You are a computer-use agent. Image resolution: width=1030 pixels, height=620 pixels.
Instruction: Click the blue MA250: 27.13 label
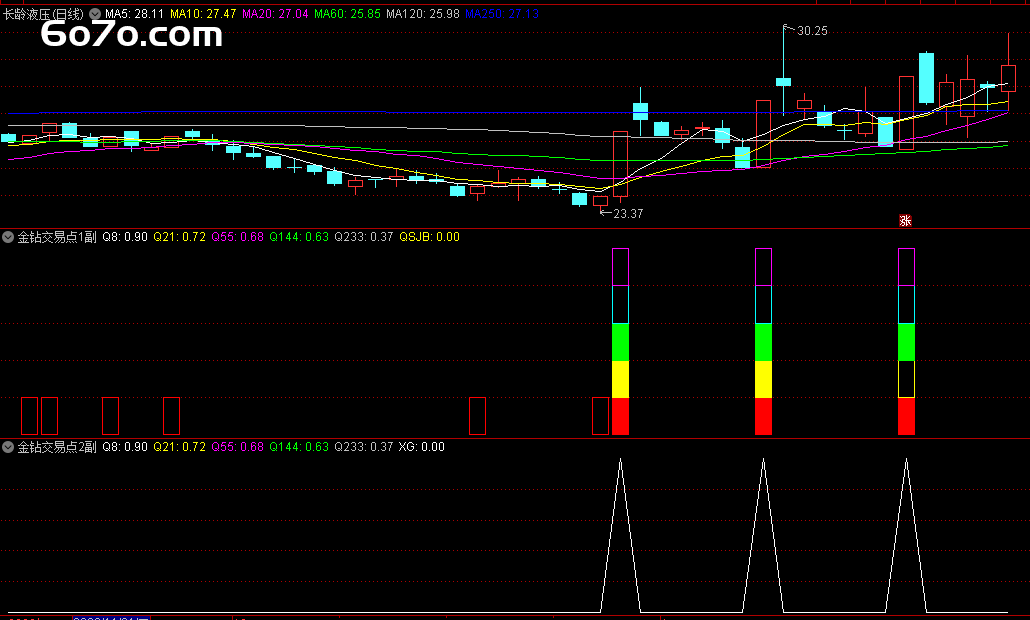[x=503, y=14]
